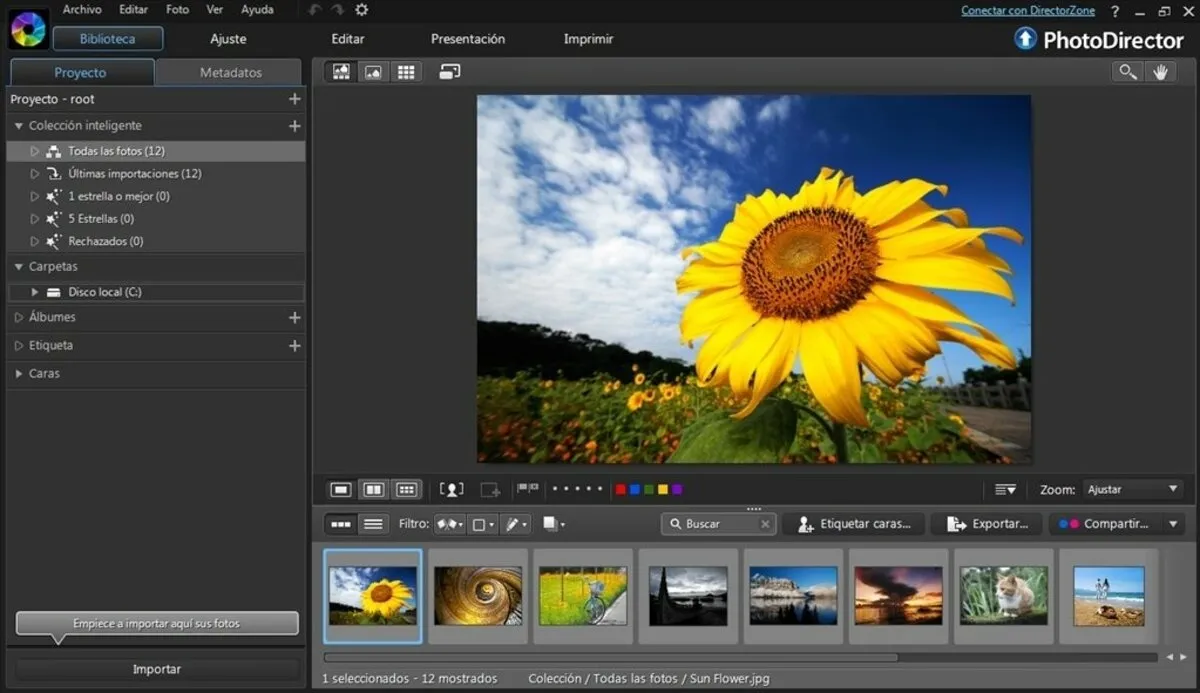The width and height of the screenshot is (1200, 693).
Task: Select the hand pan tool
Action: 1161,71
